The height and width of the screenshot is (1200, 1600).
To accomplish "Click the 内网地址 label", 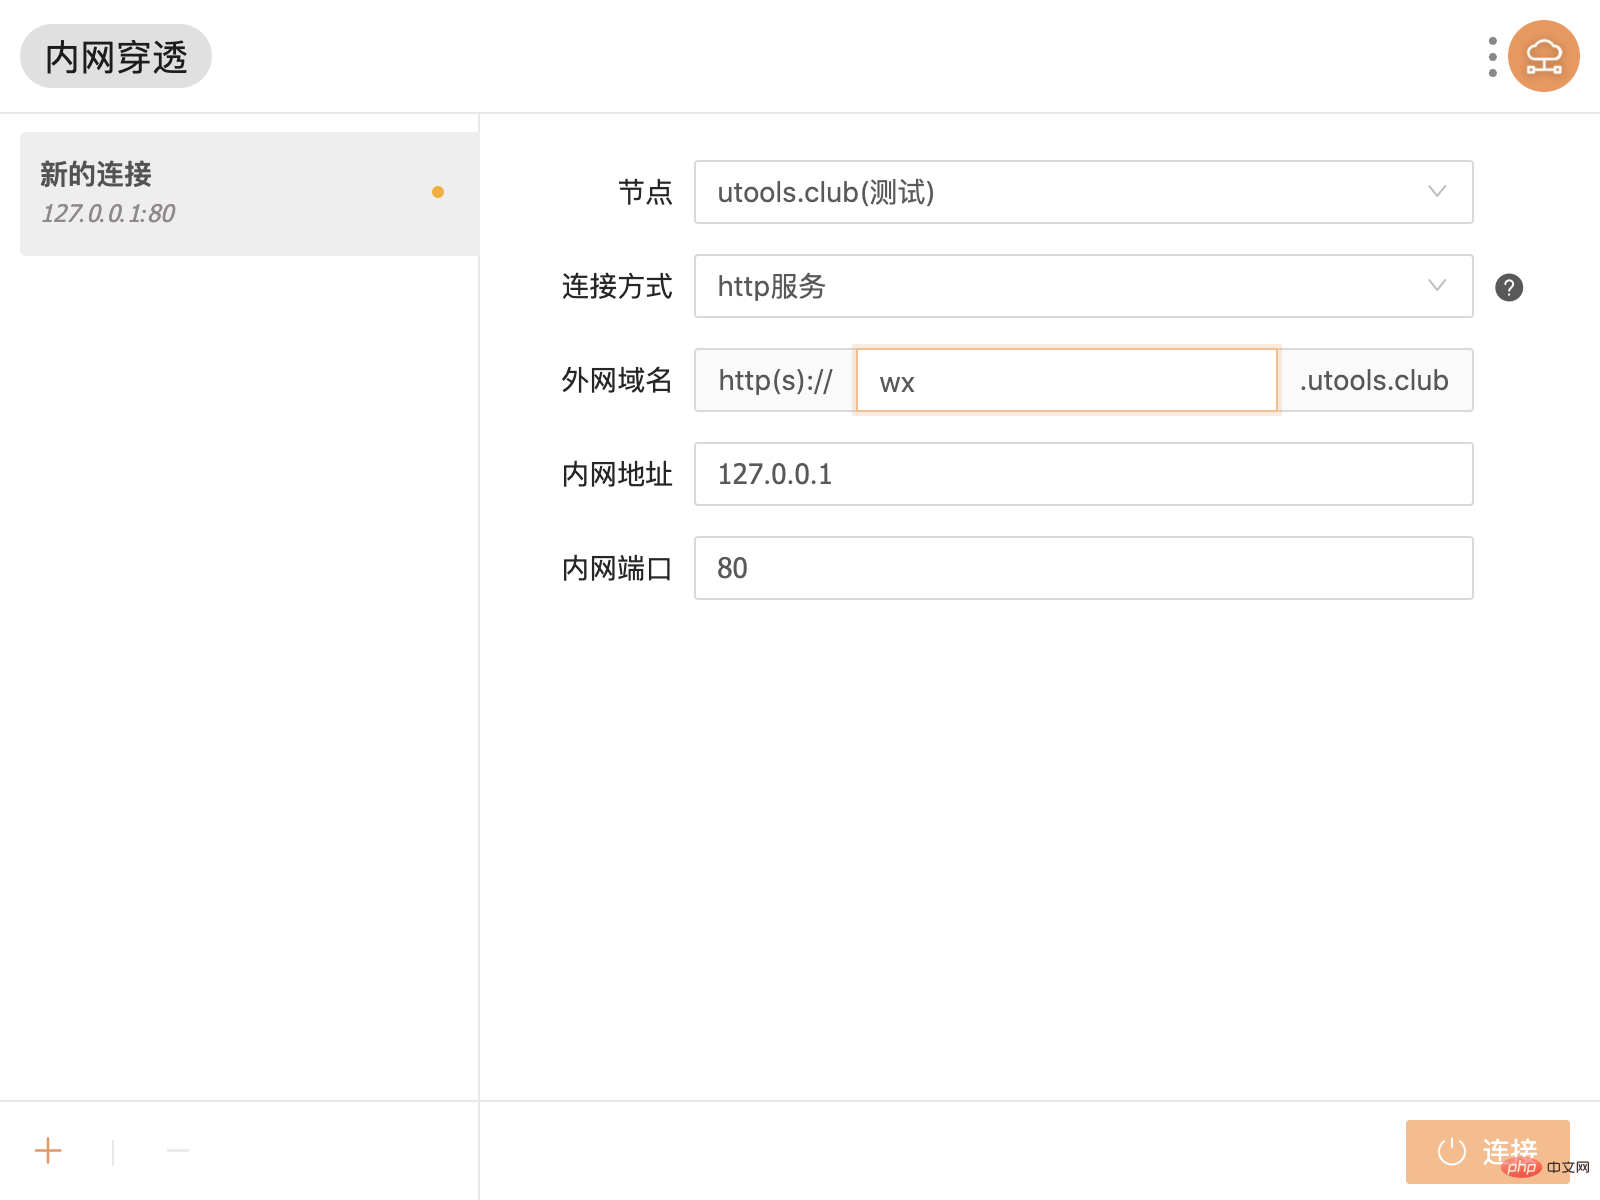I will pyautogui.click(x=617, y=474).
